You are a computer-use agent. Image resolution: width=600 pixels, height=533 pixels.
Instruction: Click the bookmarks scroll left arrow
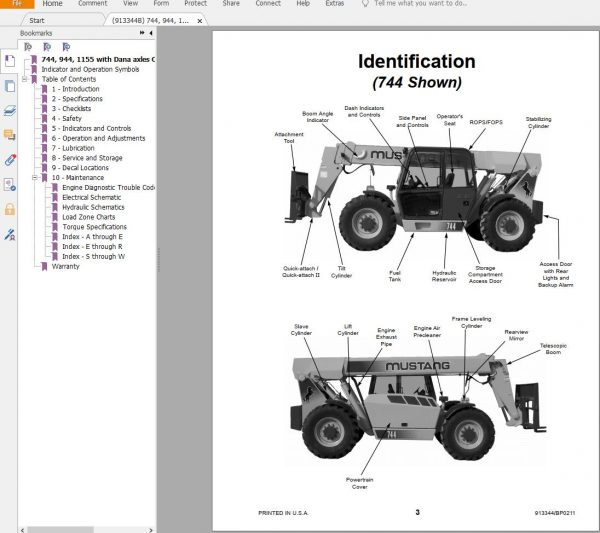(23, 530)
